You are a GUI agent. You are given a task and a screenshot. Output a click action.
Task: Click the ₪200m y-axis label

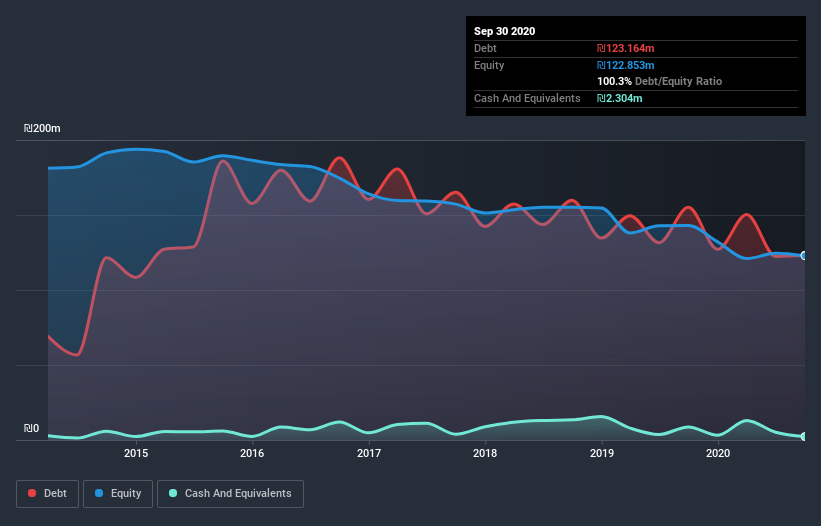click(x=42, y=128)
